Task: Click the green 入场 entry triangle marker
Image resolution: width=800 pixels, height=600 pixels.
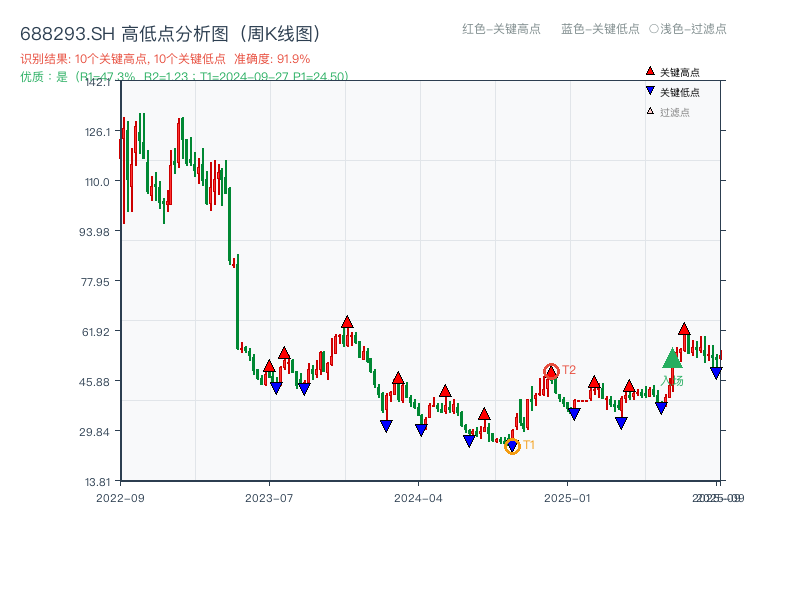Action: click(672, 360)
